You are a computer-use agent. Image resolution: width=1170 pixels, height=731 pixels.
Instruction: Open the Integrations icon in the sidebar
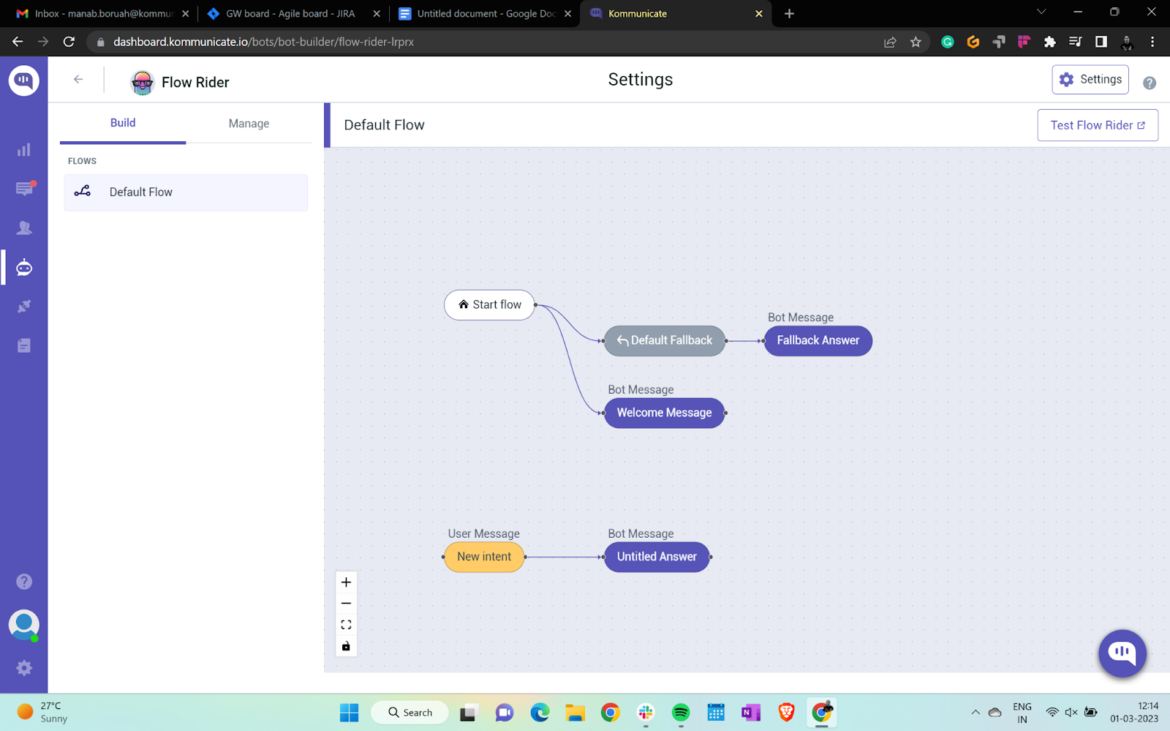pos(24,306)
